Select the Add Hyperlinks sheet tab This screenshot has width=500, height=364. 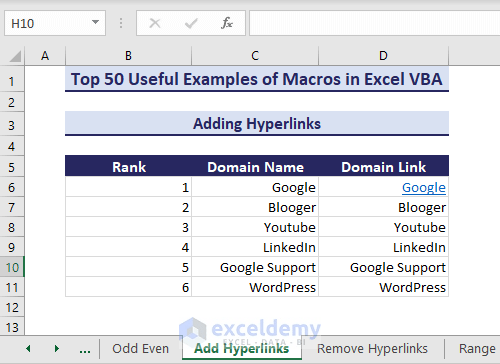point(242,349)
